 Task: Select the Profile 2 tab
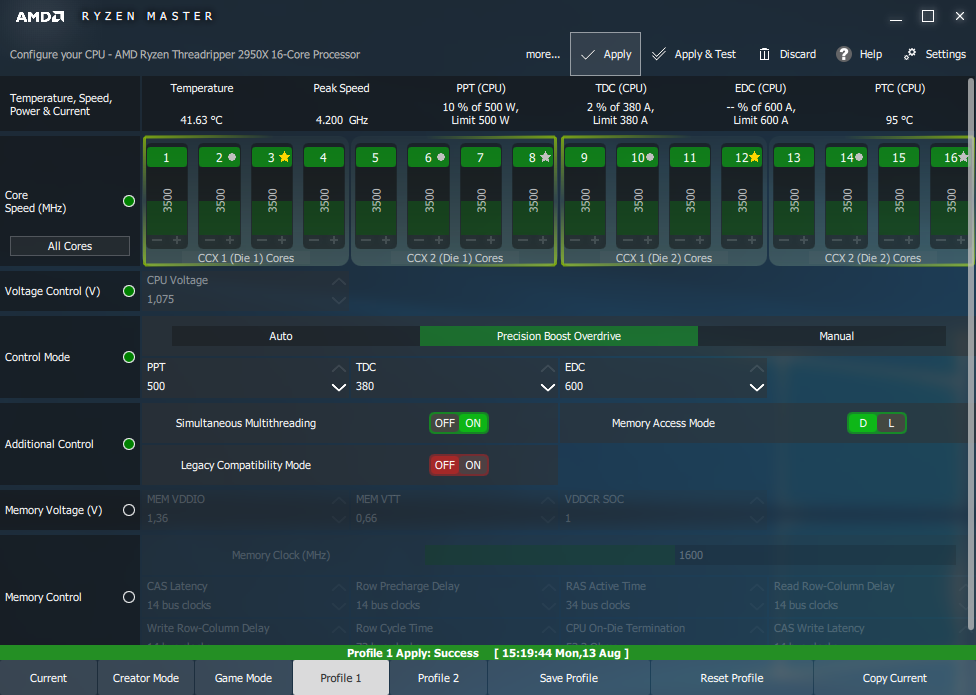tap(438, 678)
